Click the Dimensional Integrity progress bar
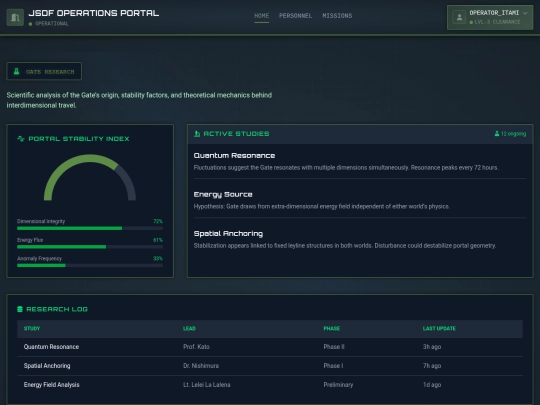The image size is (540, 405). pyautogui.click(x=90, y=228)
